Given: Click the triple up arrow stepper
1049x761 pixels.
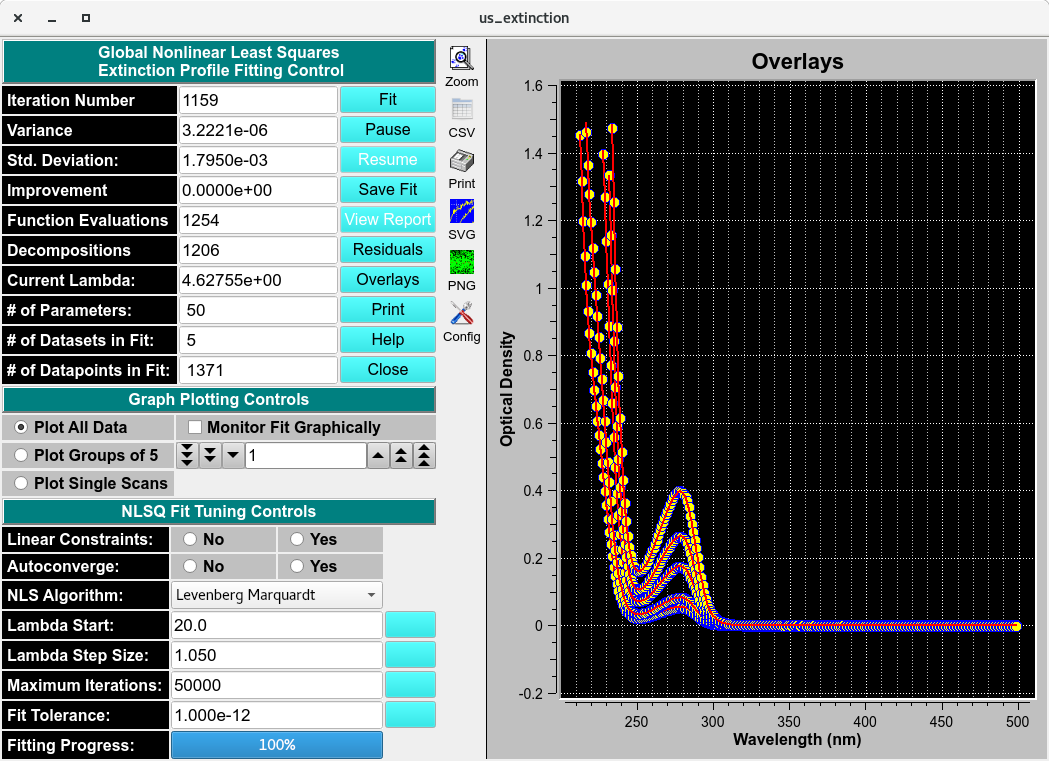Looking at the screenshot, I should tap(424, 456).
